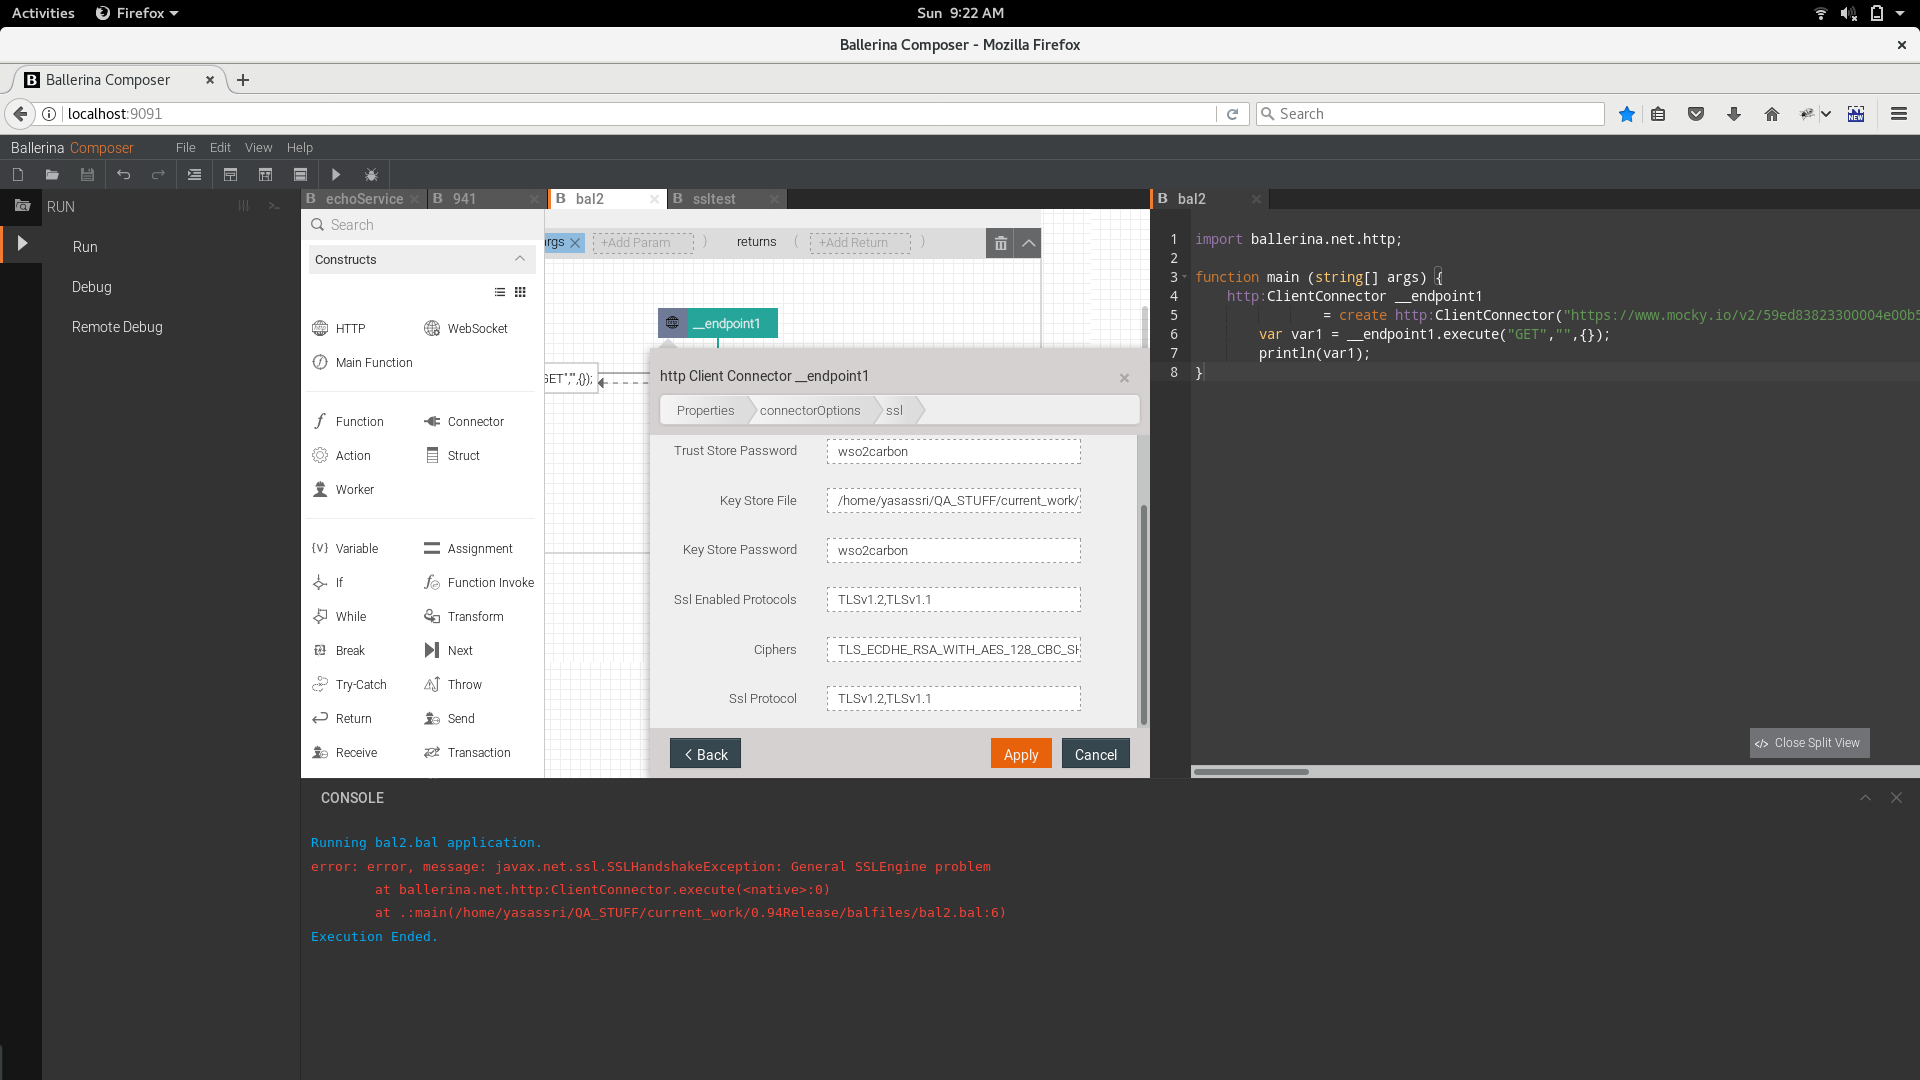Run program with toolbar play icon
This screenshot has height=1080, width=1920.
336,175
